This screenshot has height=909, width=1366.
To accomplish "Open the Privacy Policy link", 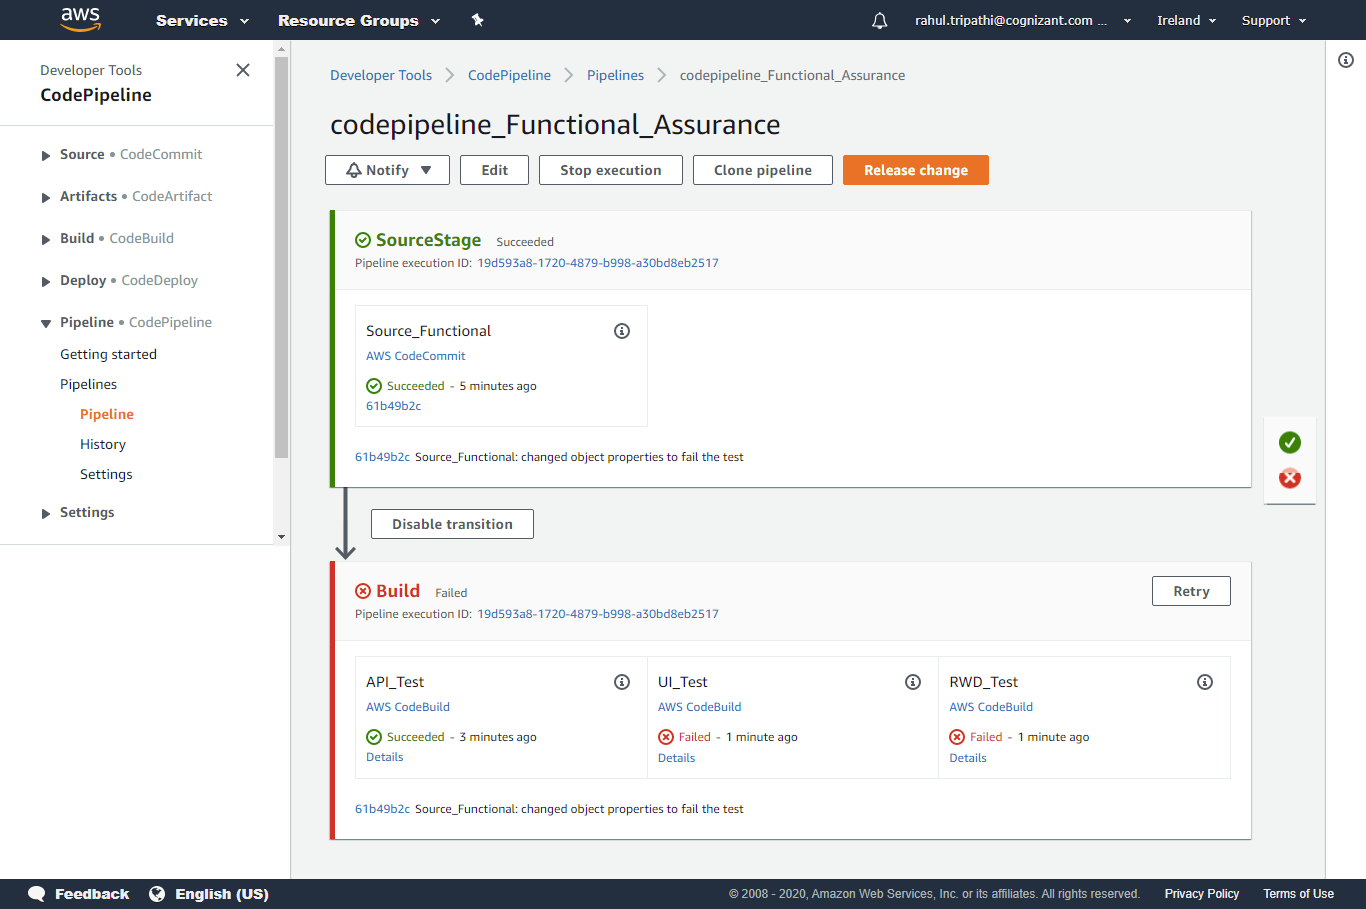I will coord(1202,894).
